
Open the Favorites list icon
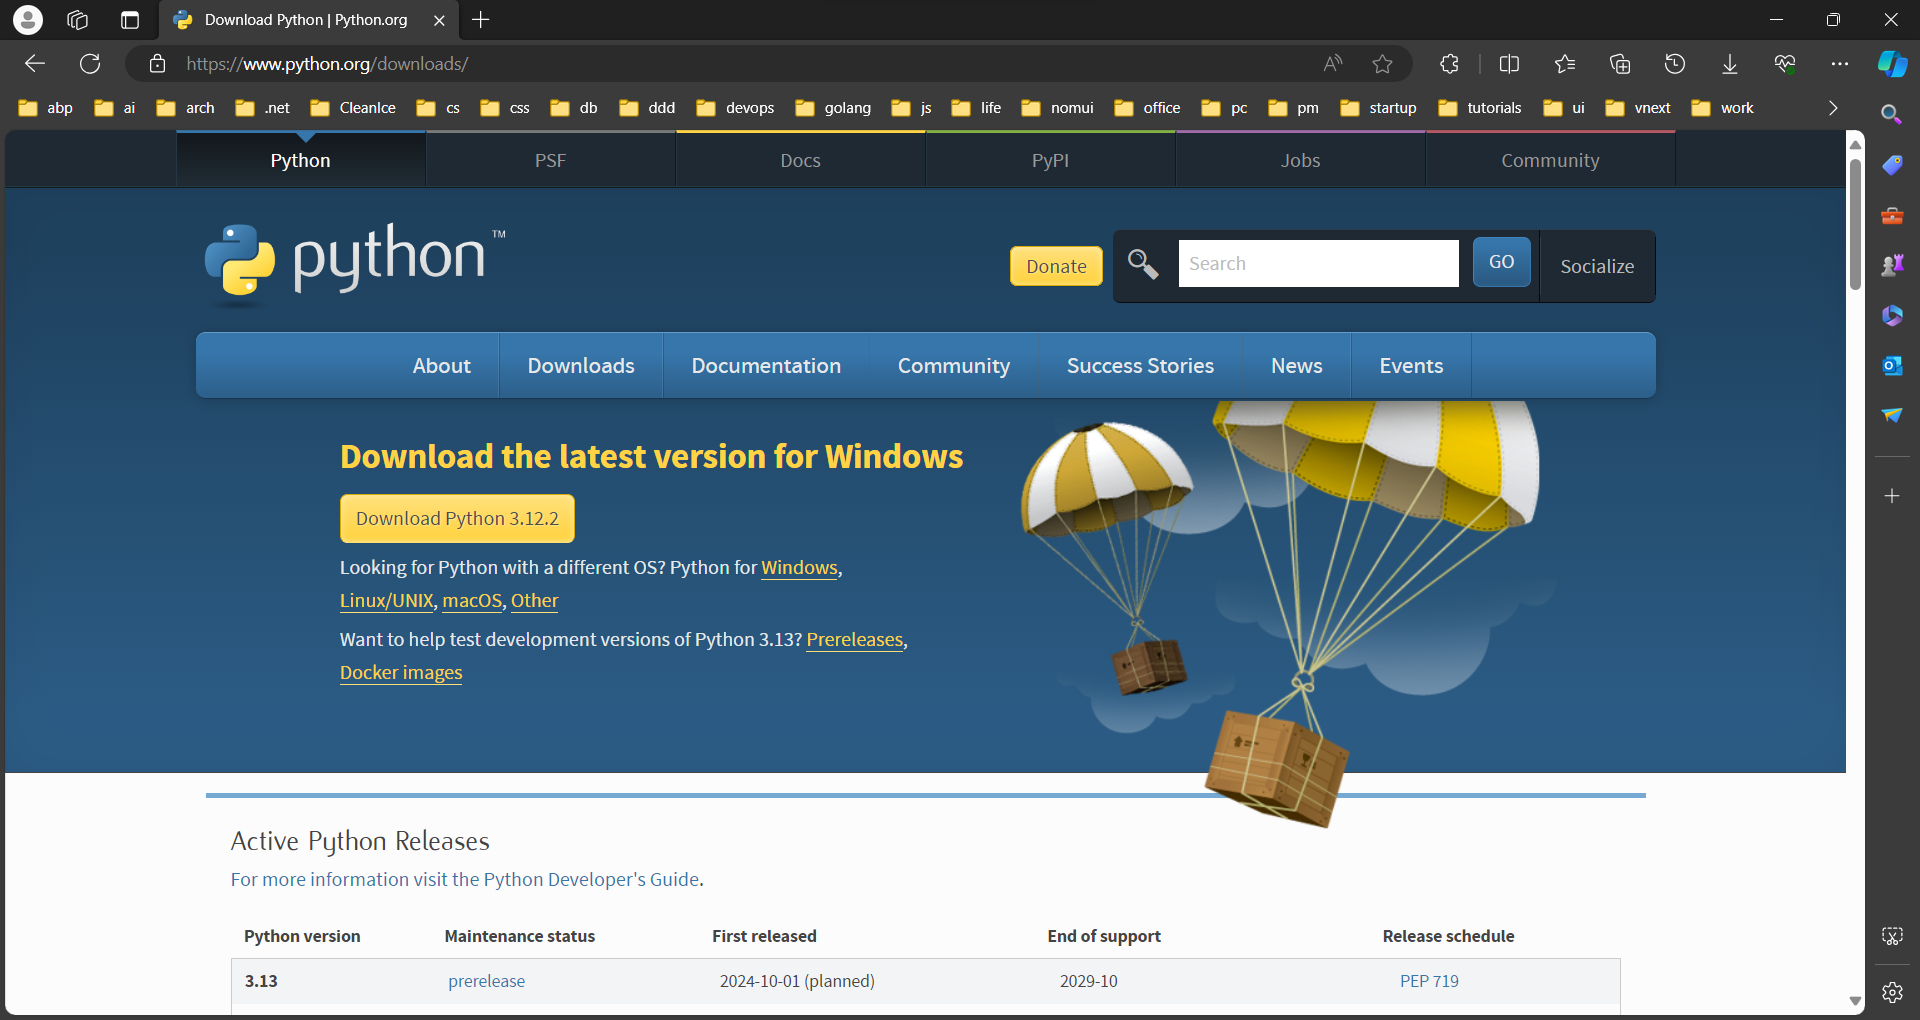[1565, 64]
